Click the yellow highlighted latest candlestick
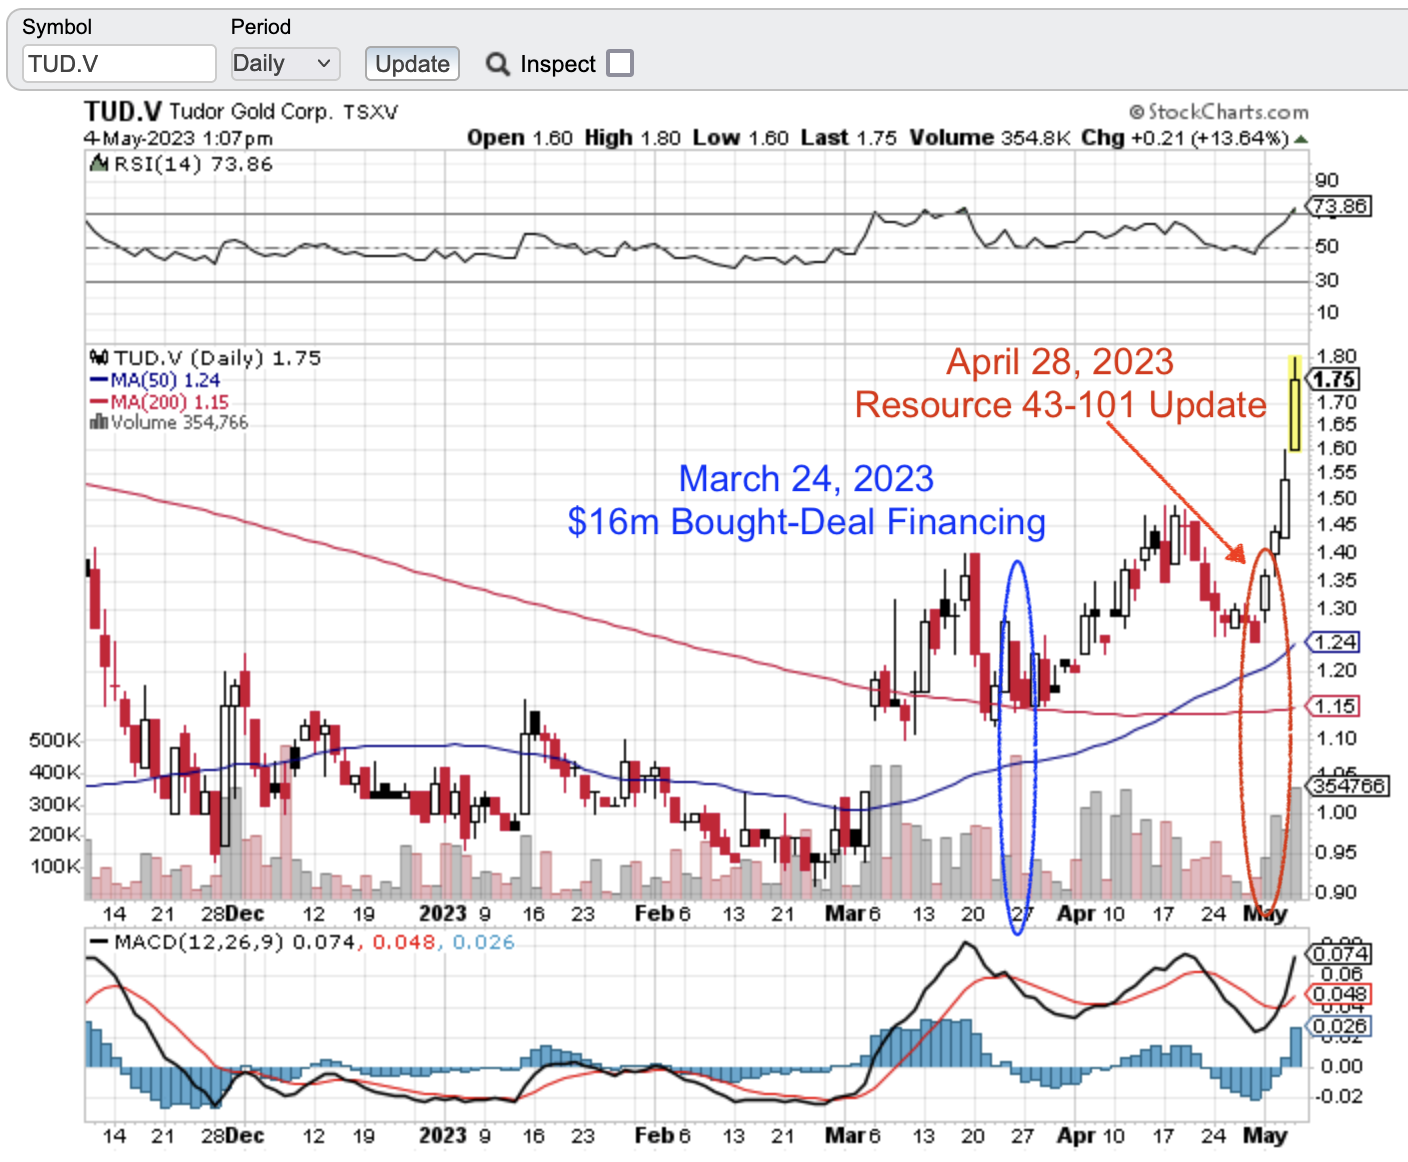This screenshot has width=1408, height=1162. (x=1295, y=405)
